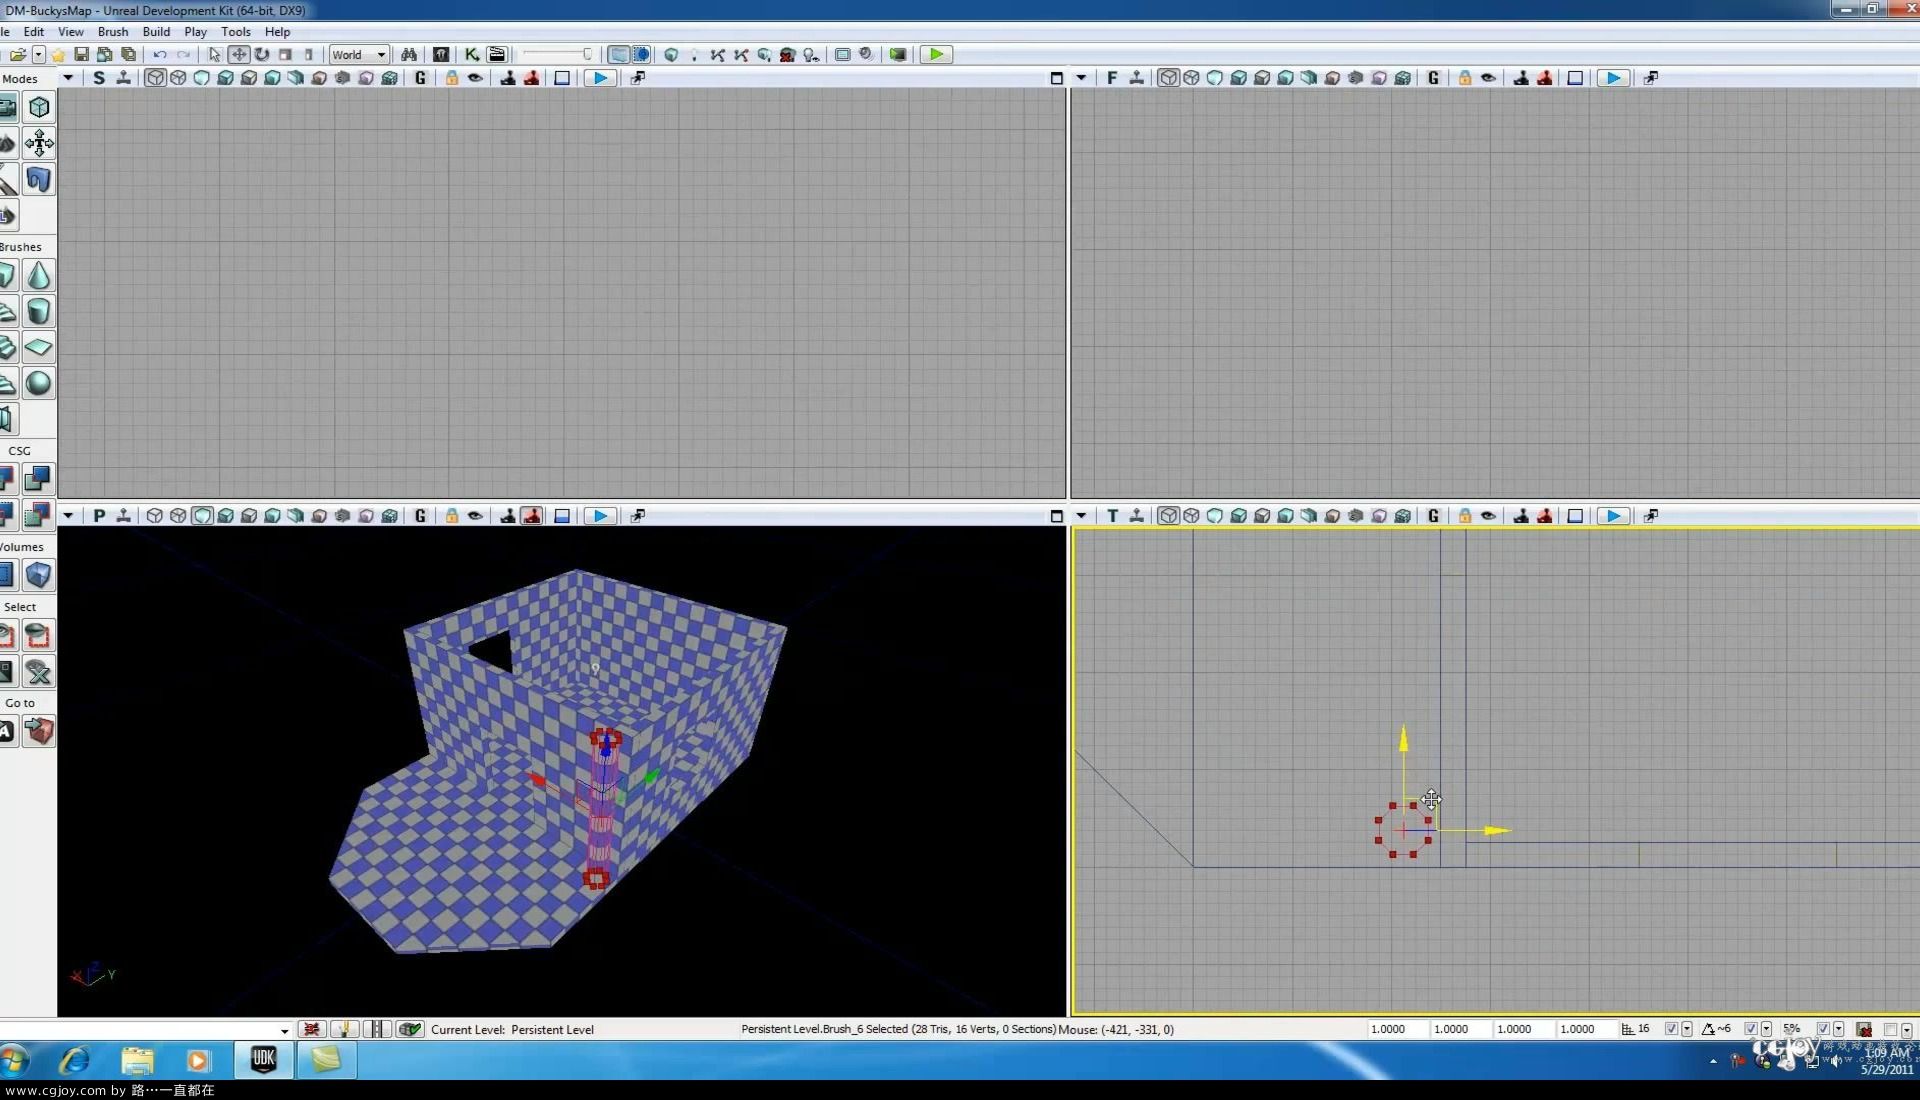The width and height of the screenshot is (1920, 1100).
Task: Open the World coordinate system dropdown
Action: pos(359,55)
